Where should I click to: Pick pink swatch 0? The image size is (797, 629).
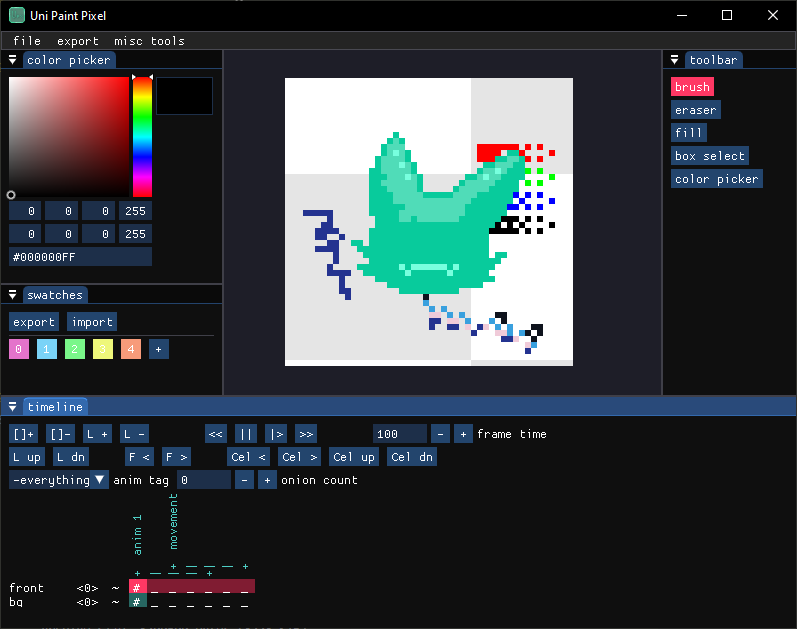coord(19,349)
